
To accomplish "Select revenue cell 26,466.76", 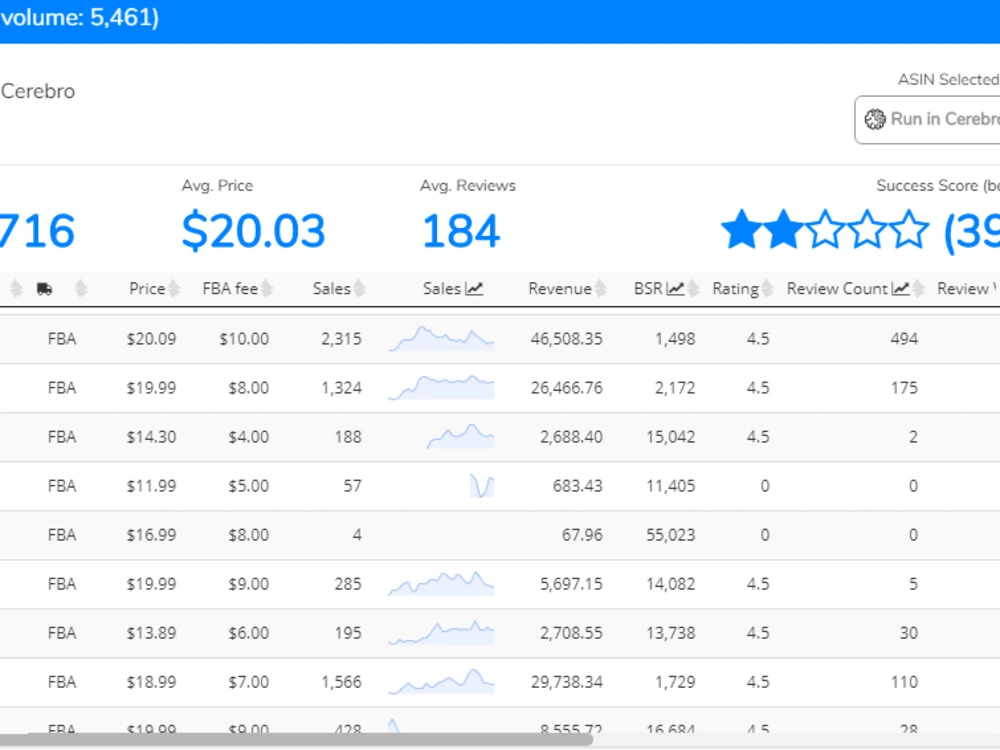I will point(566,388).
